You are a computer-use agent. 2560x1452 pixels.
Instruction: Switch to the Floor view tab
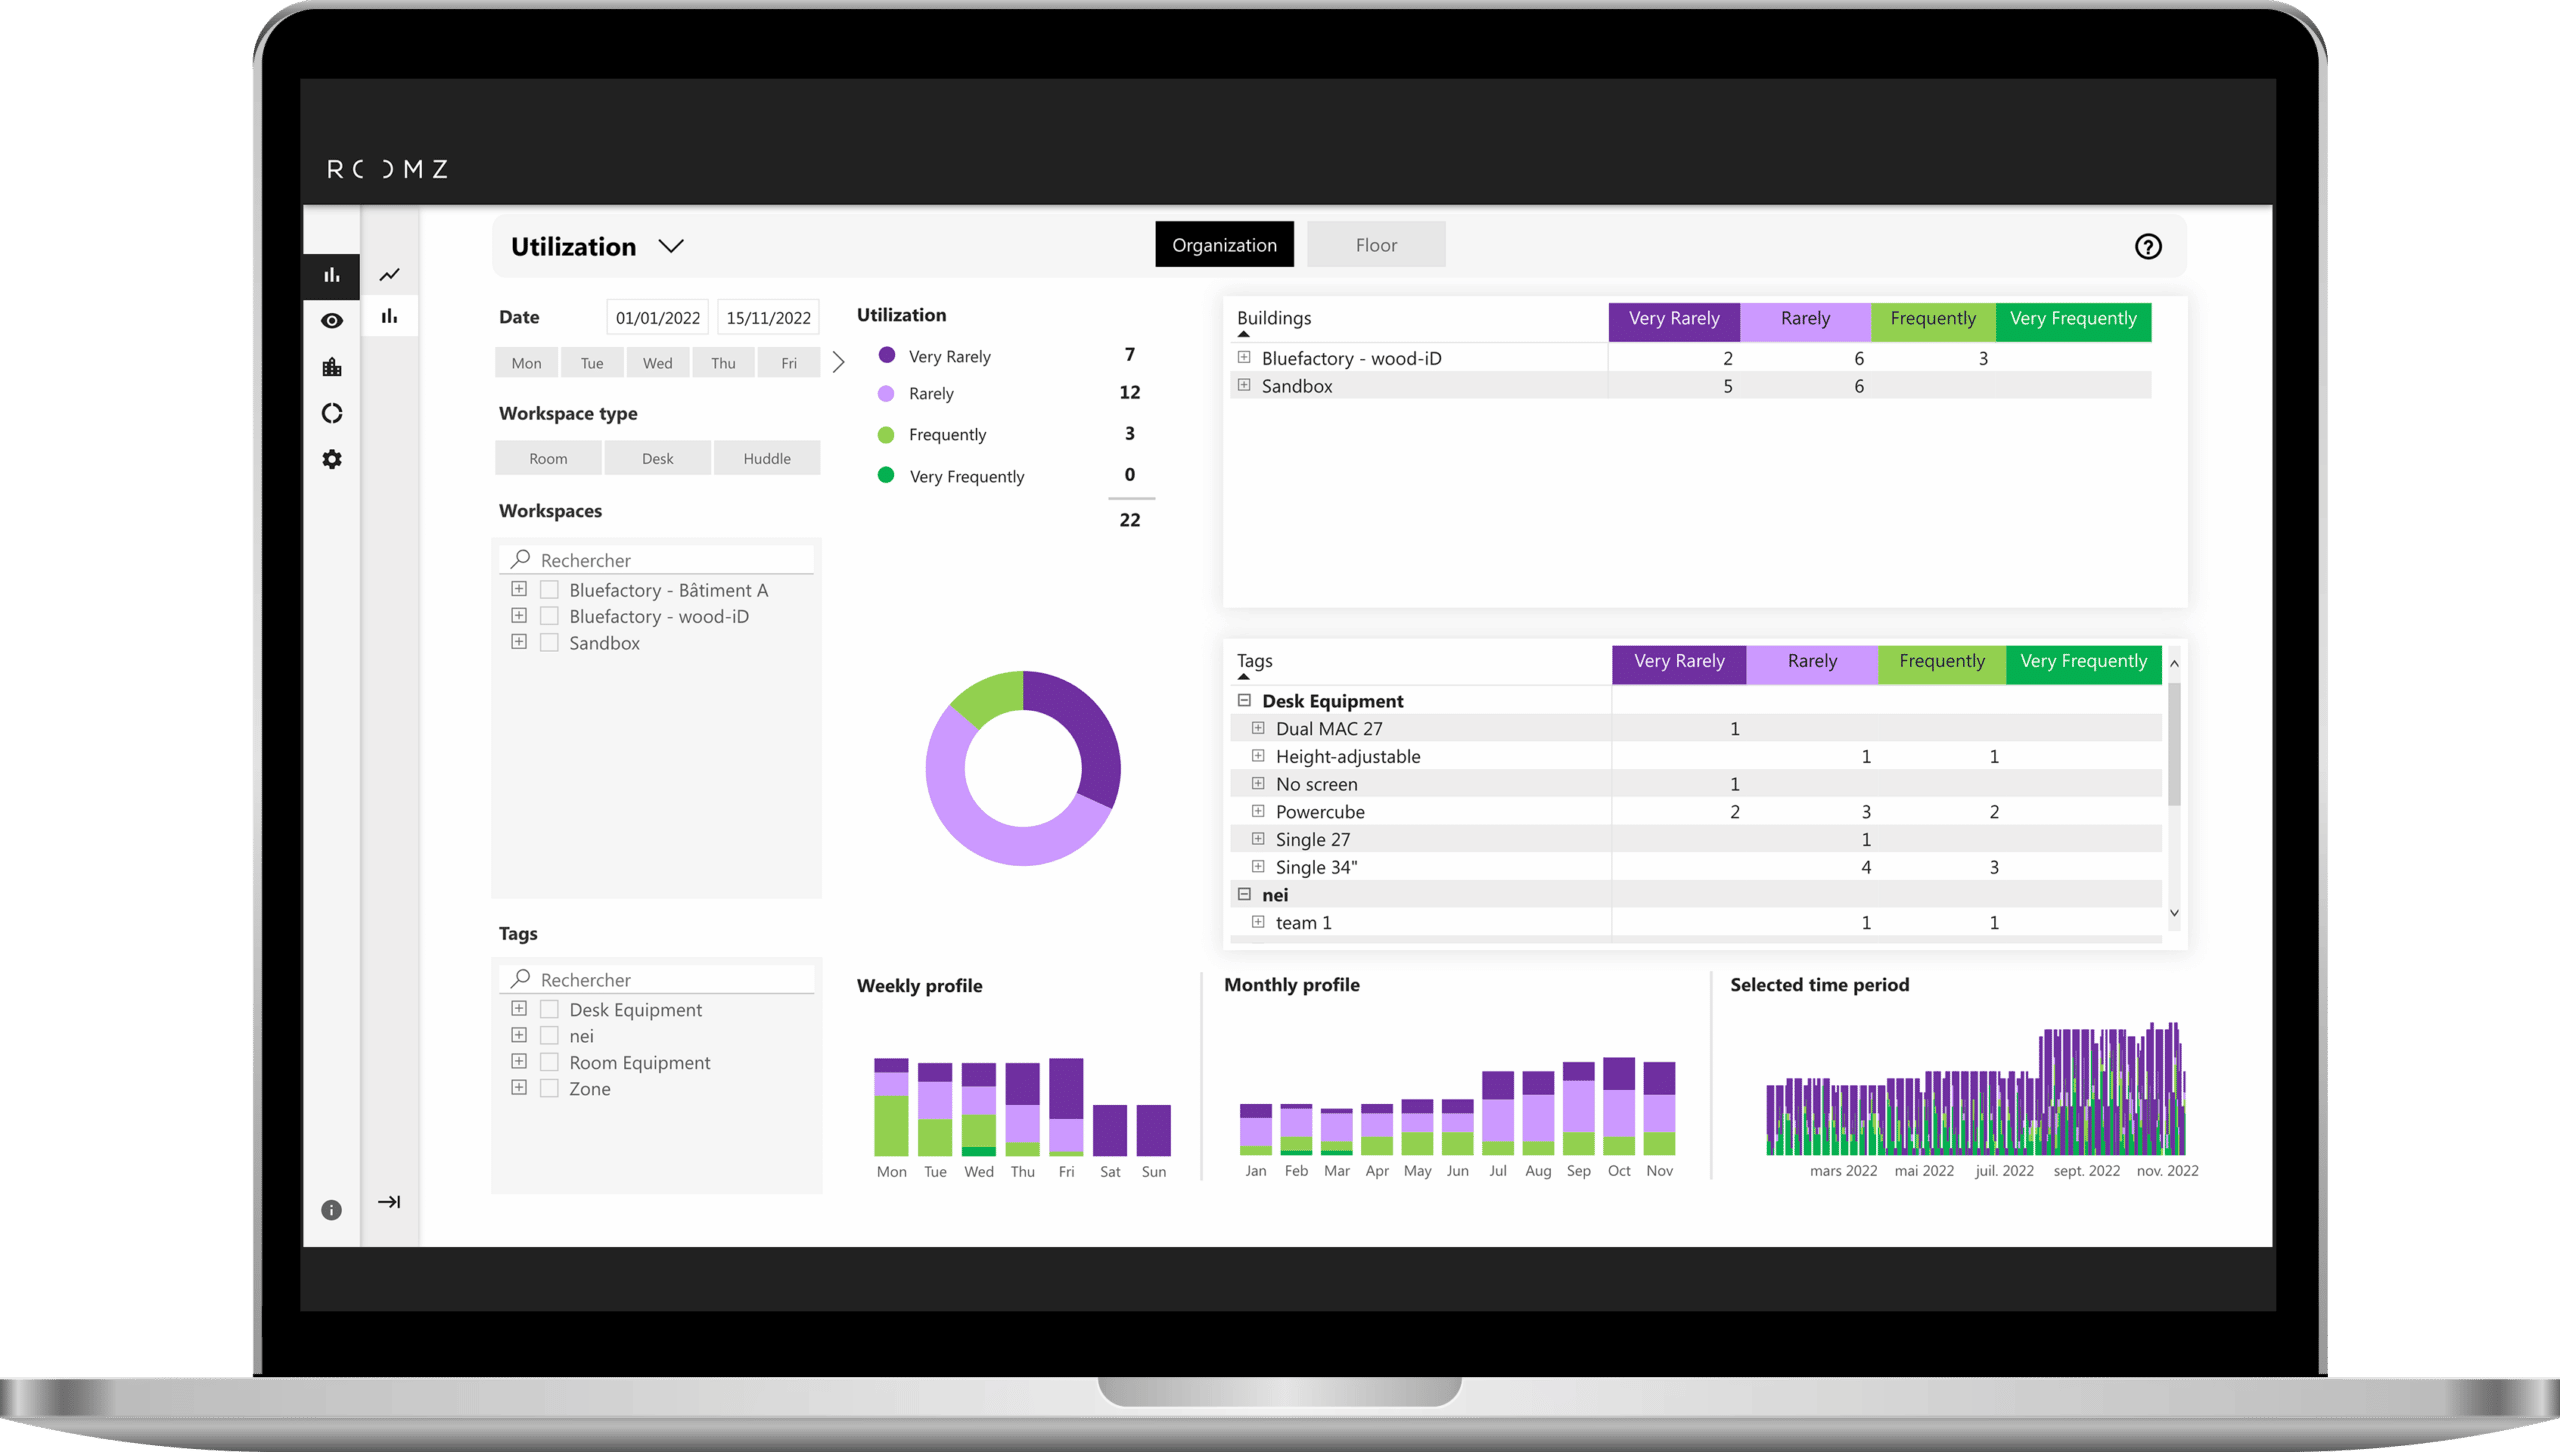tap(1377, 244)
